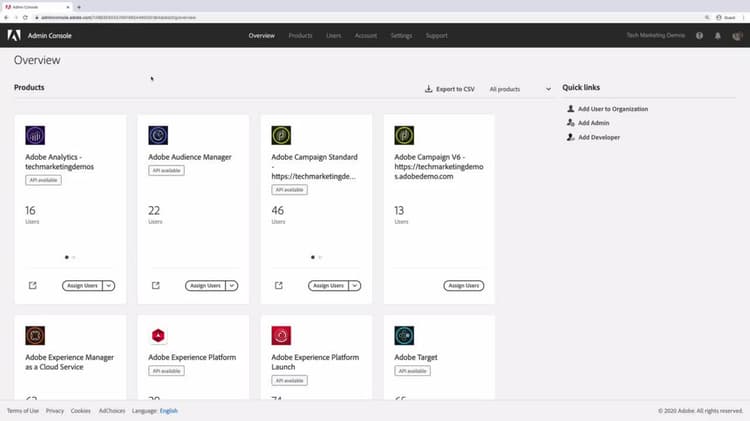Switch to the Support tab
Image resolution: width=750 pixels, height=421 pixels.
point(437,35)
